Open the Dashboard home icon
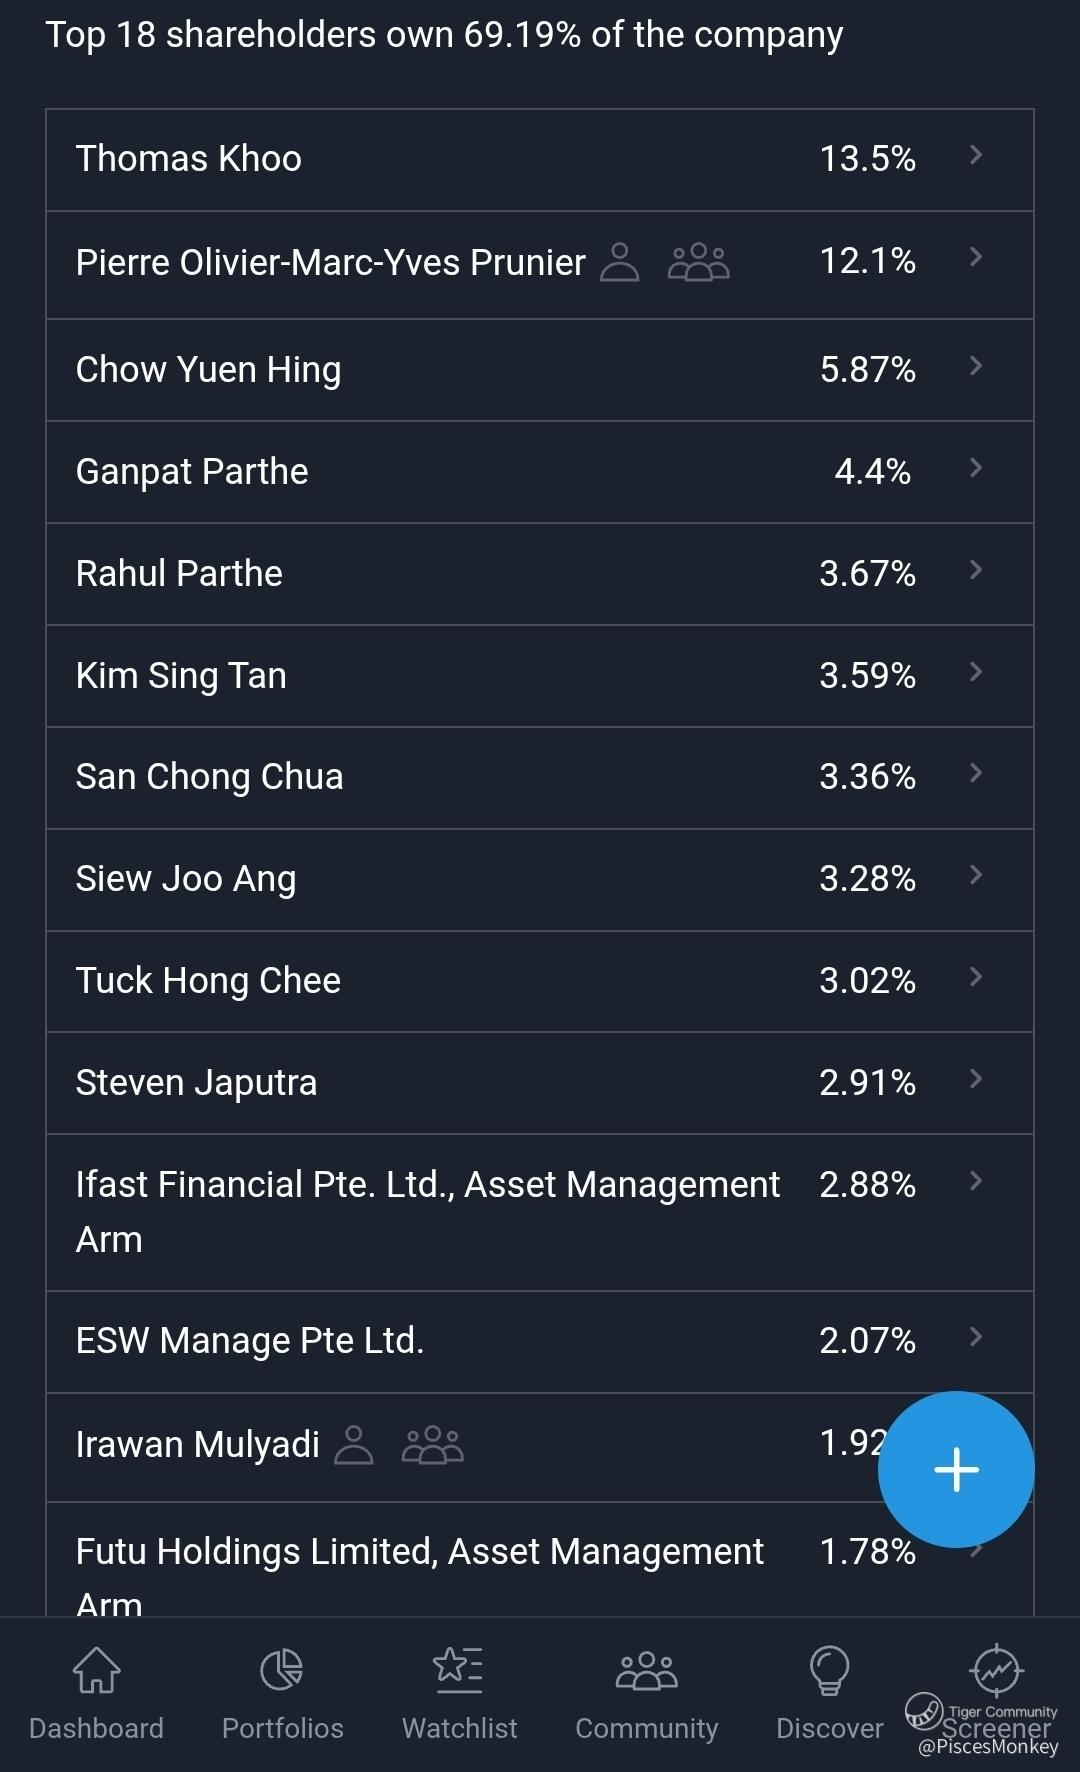The image size is (1080, 1772). 96,1670
